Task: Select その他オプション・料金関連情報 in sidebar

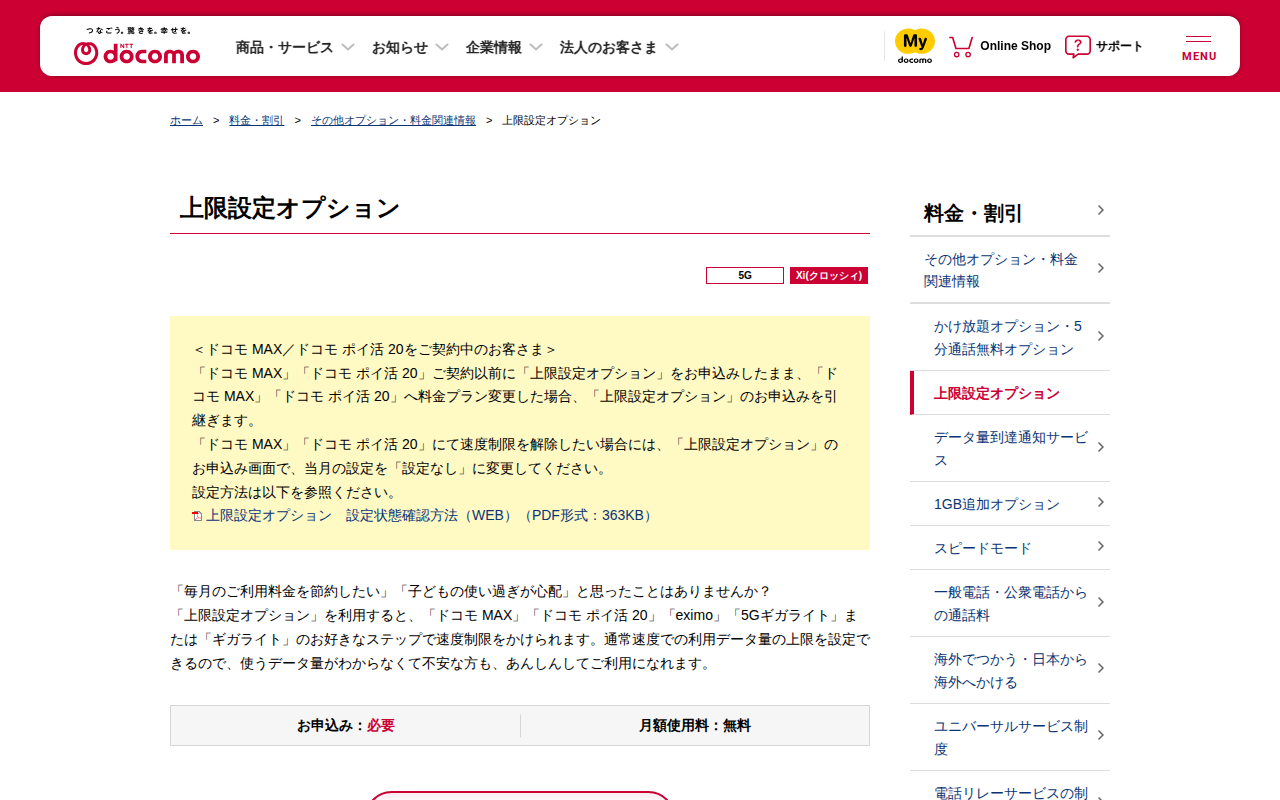Action: tap(1010, 270)
